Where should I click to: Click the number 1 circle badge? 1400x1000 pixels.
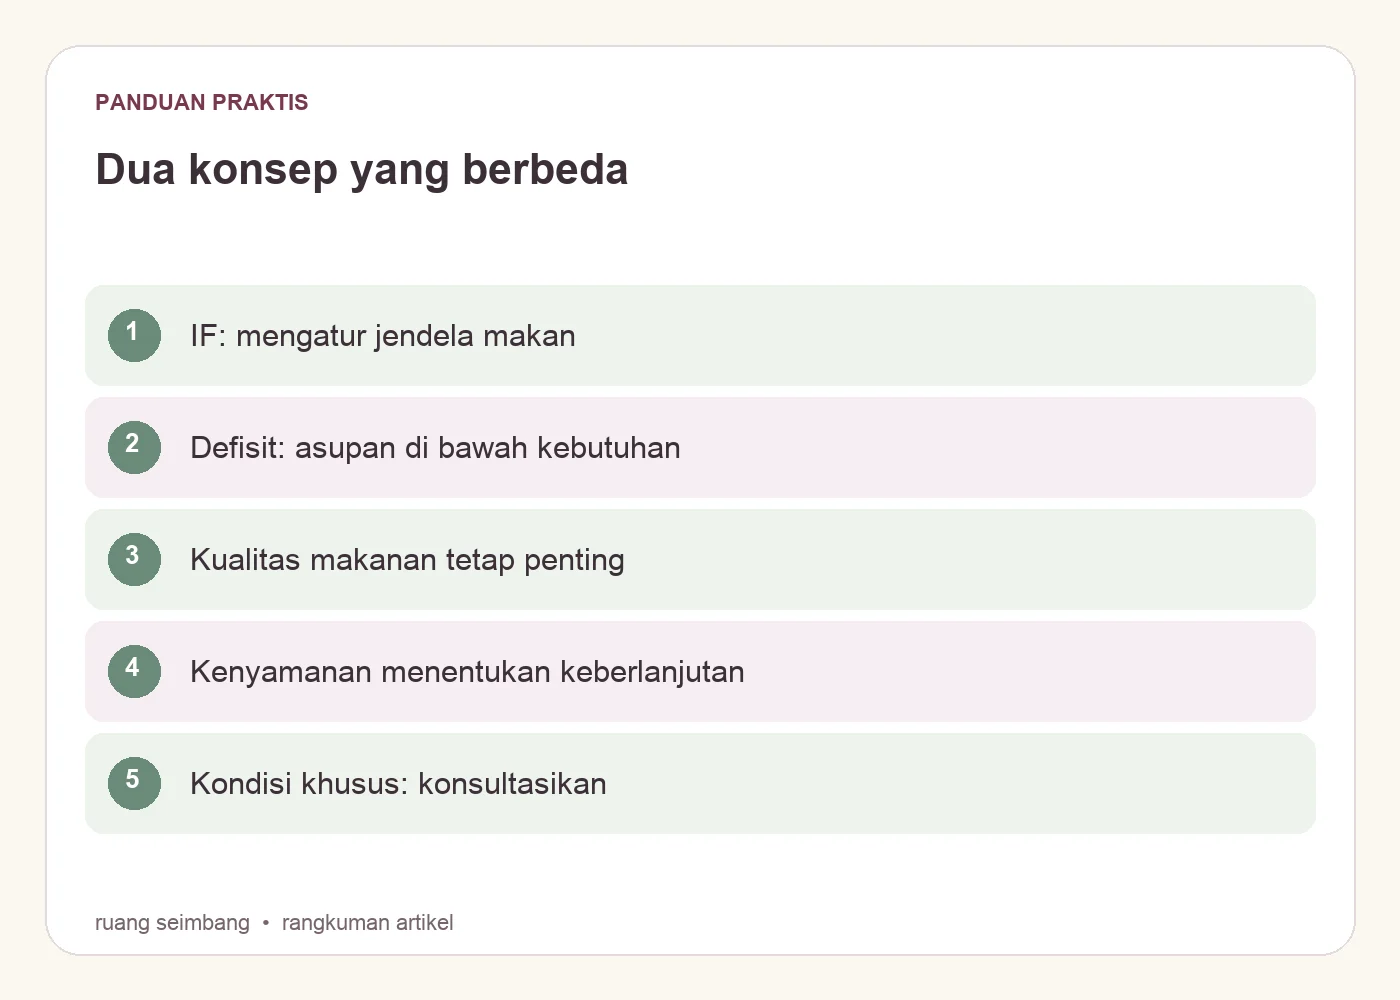tap(134, 335)
